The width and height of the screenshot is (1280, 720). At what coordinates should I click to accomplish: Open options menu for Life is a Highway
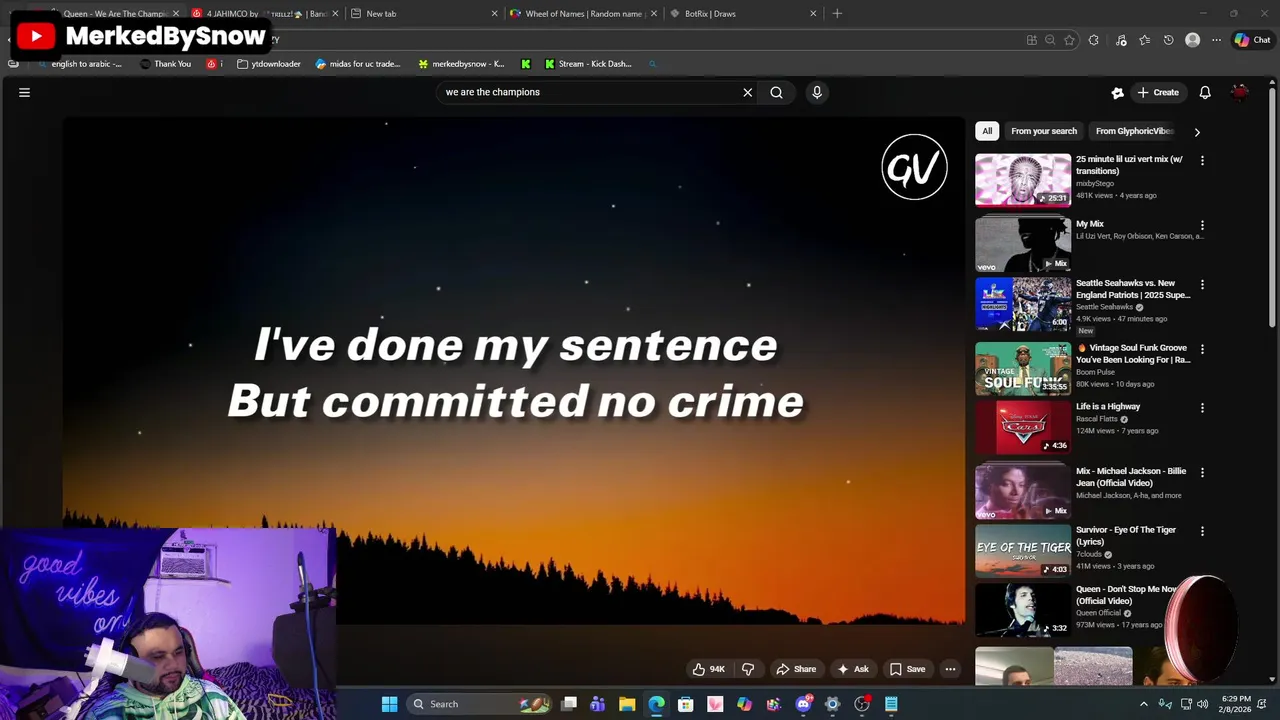1202,408
